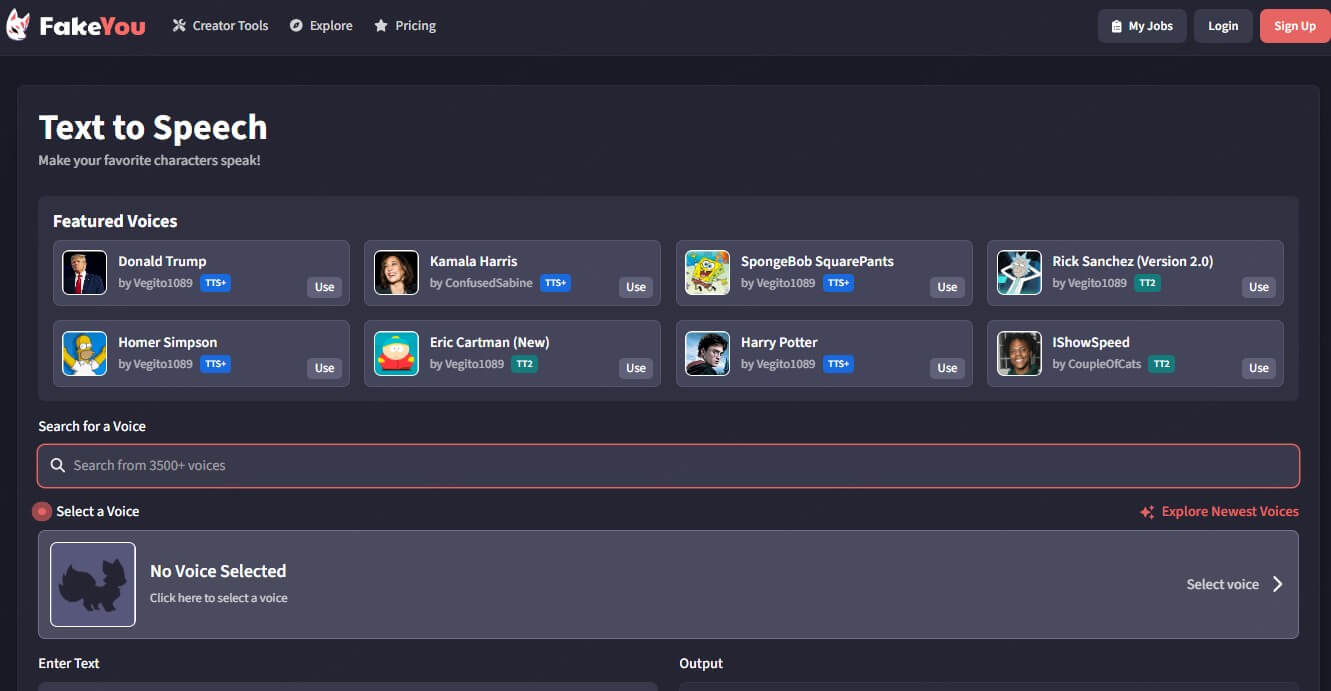Click 'by ConfusedSabine' author text
The width and height of the screenshot is (1331, 691).
click(x=481, y=283)
